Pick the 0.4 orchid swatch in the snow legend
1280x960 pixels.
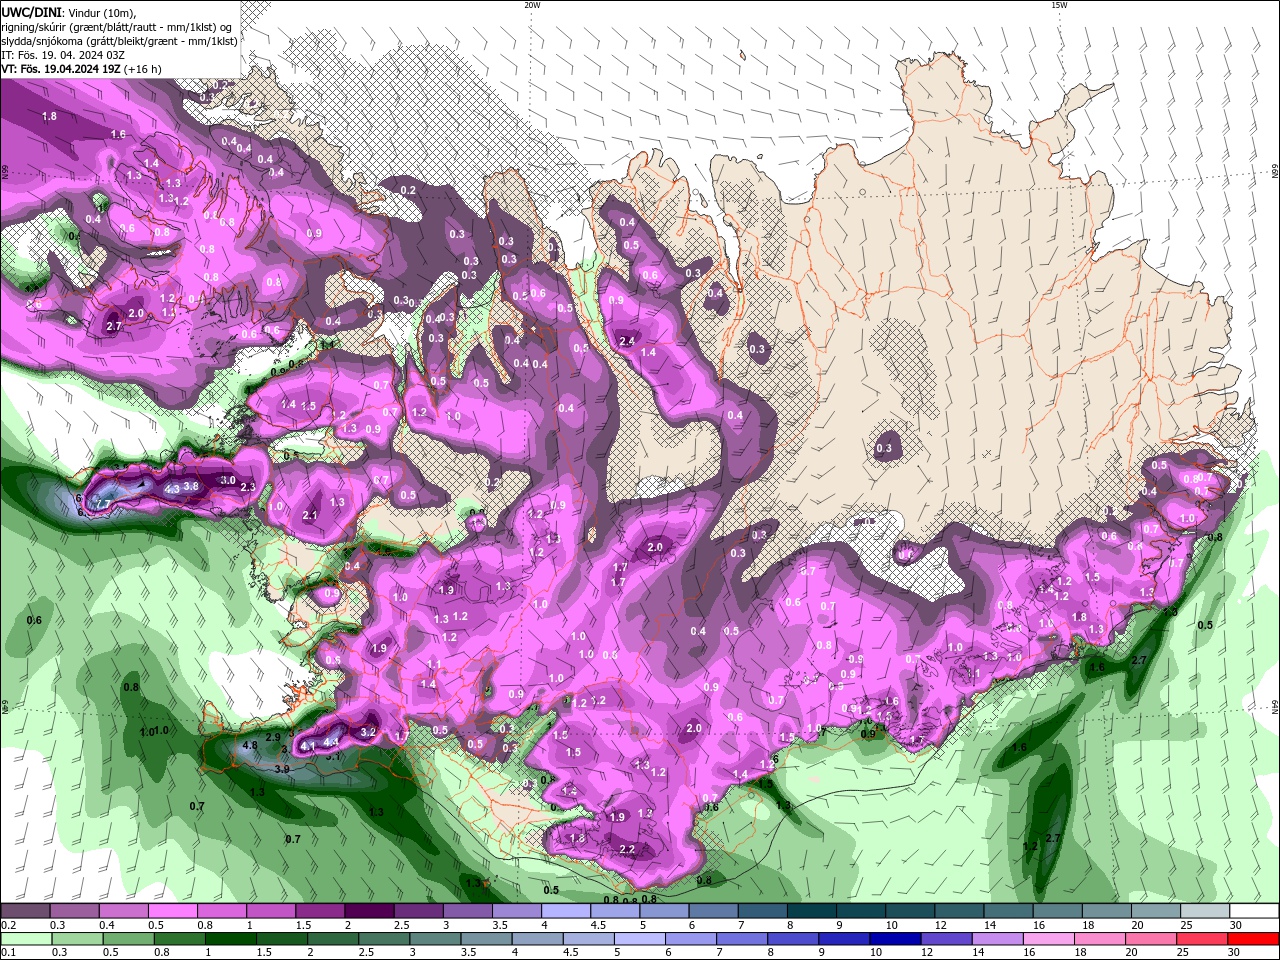tap(123, 911)
